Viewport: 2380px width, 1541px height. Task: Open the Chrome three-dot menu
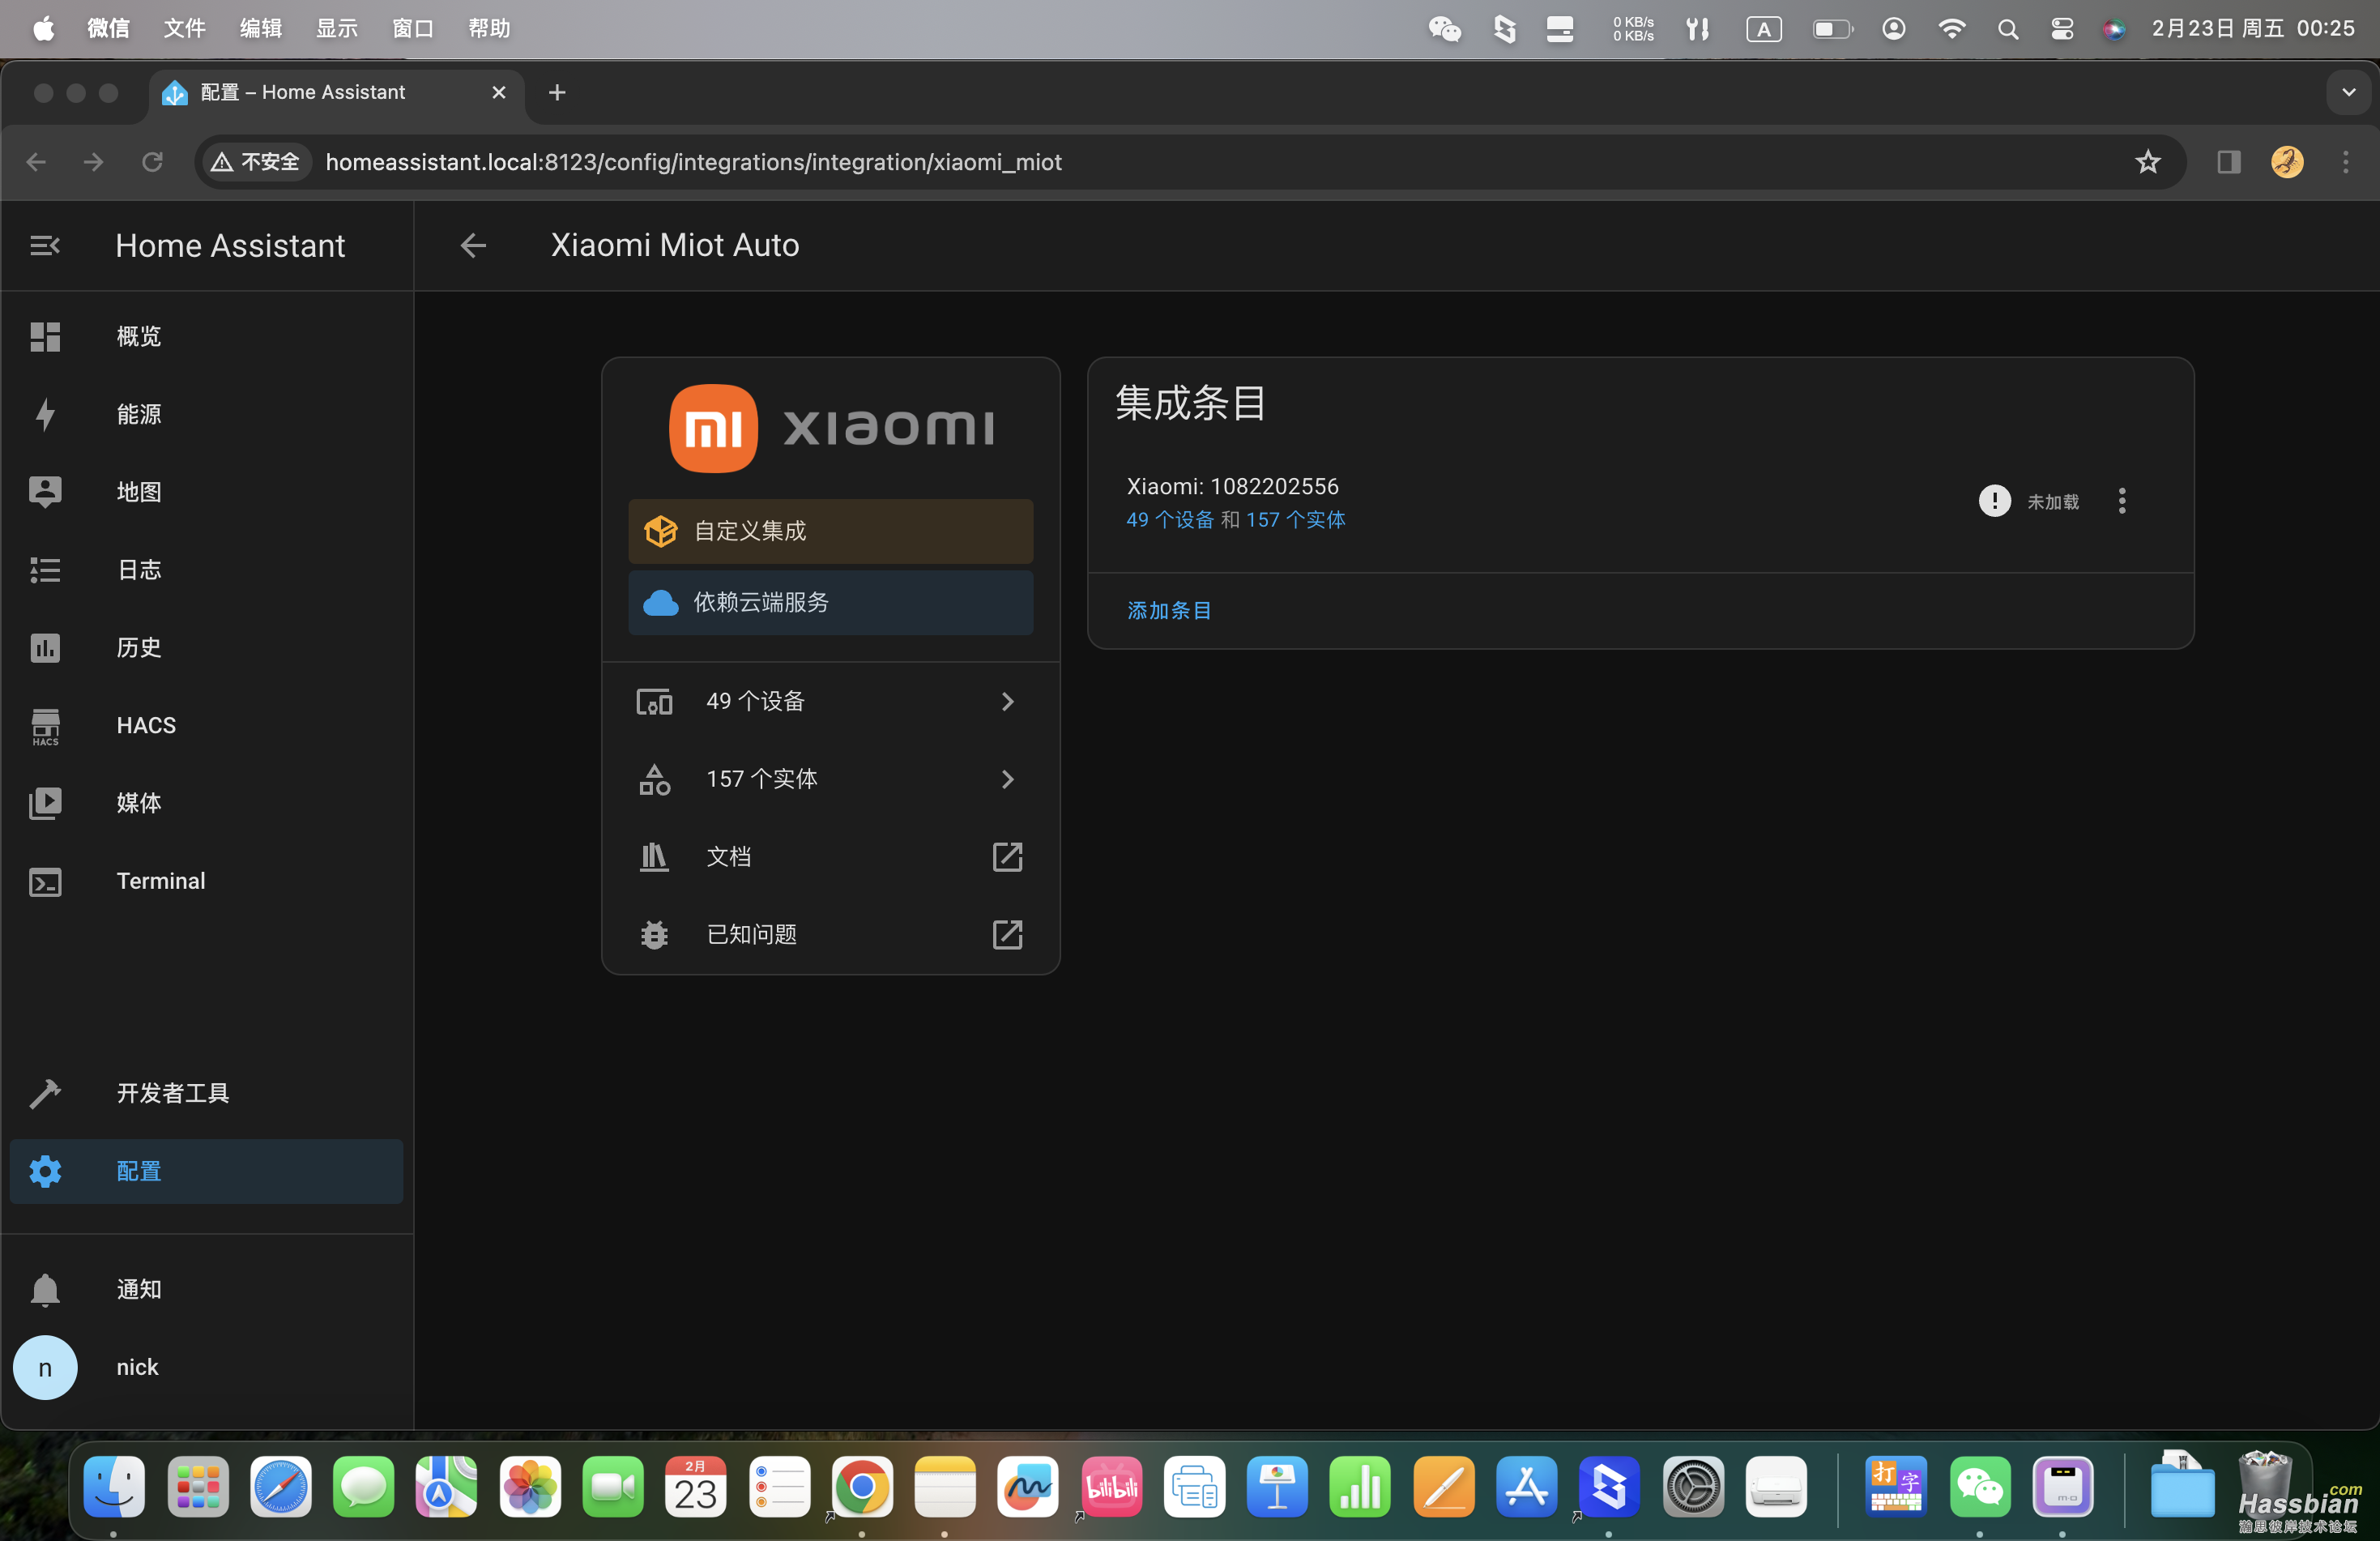point(2345,162)
